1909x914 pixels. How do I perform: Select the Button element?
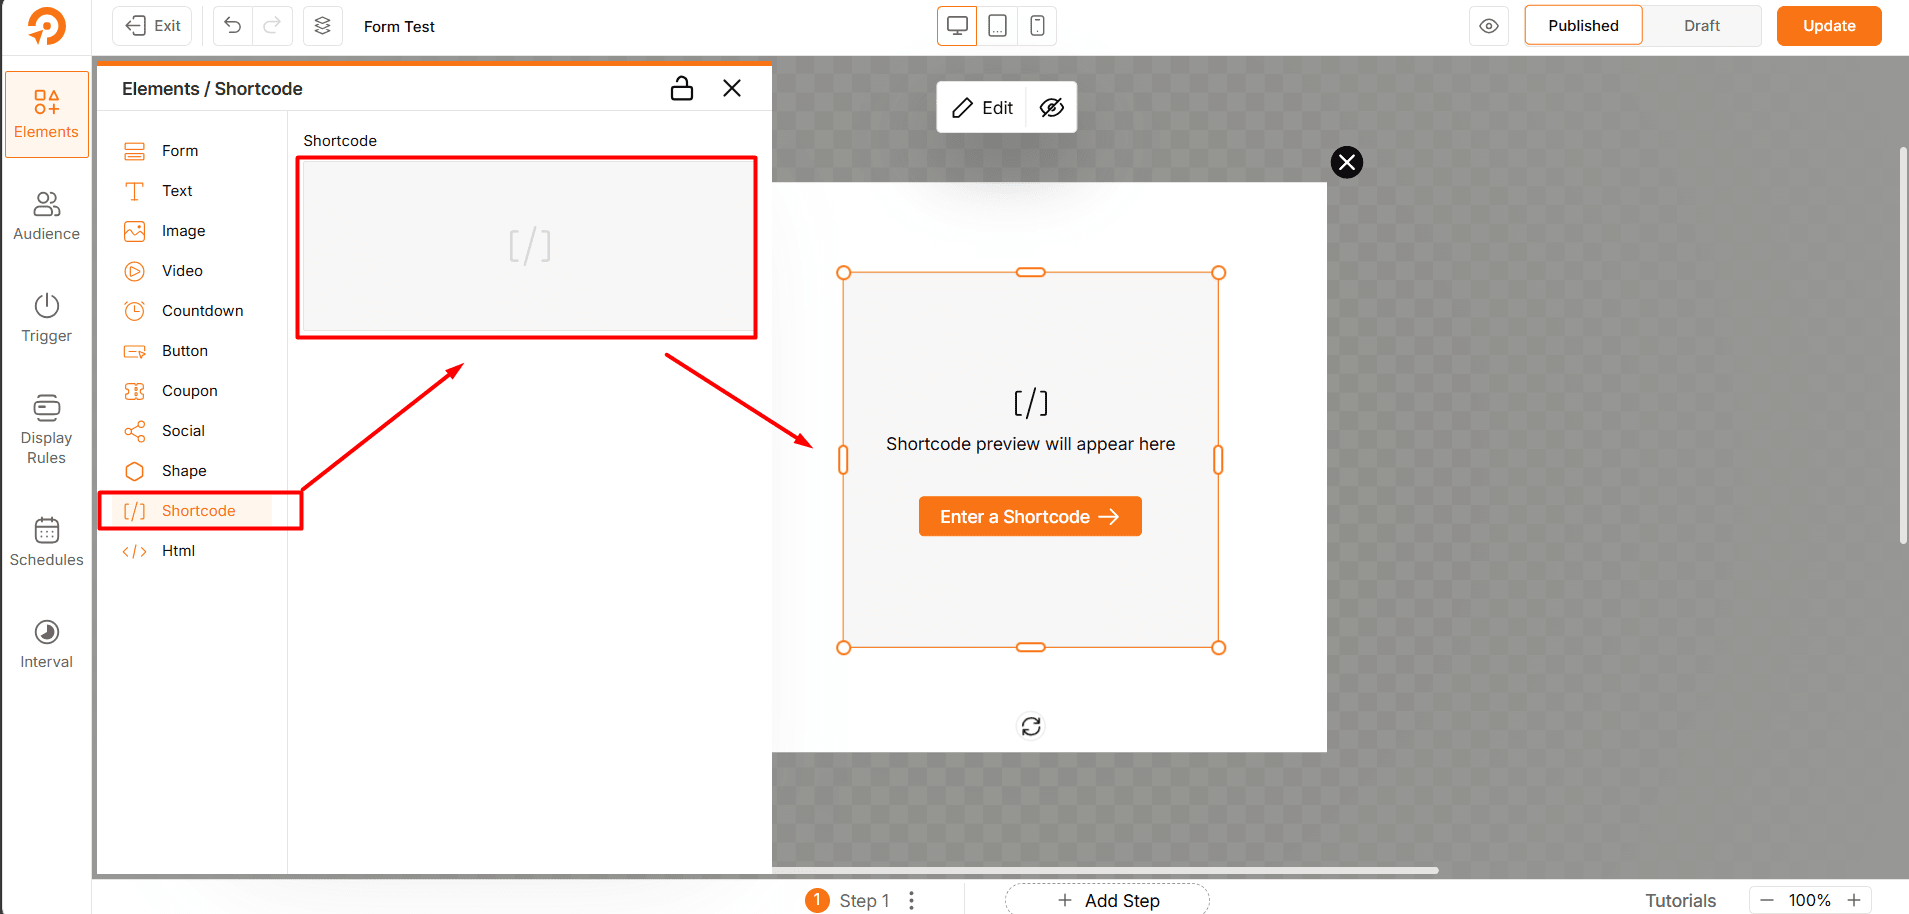click(x=185, y=351)
